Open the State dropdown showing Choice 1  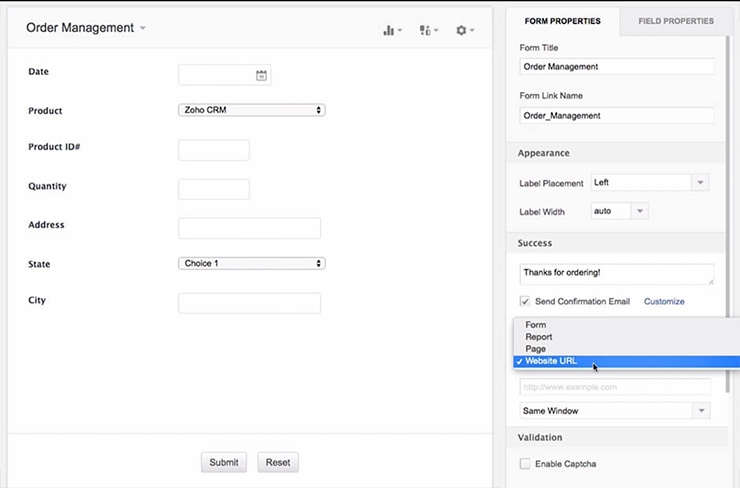click(252, 263)
